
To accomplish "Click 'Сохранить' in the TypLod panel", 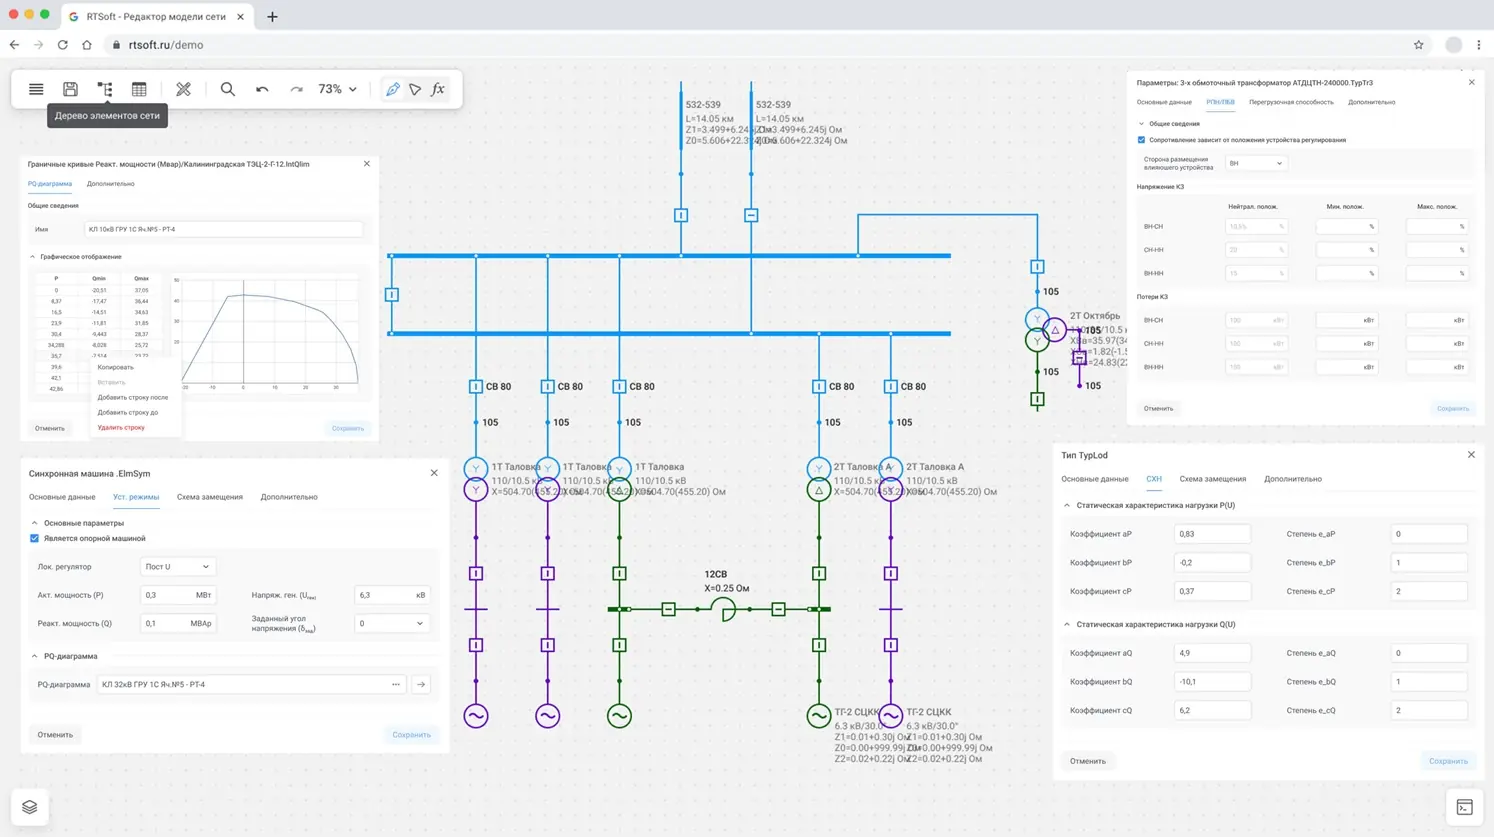I will pos(1447,761).
